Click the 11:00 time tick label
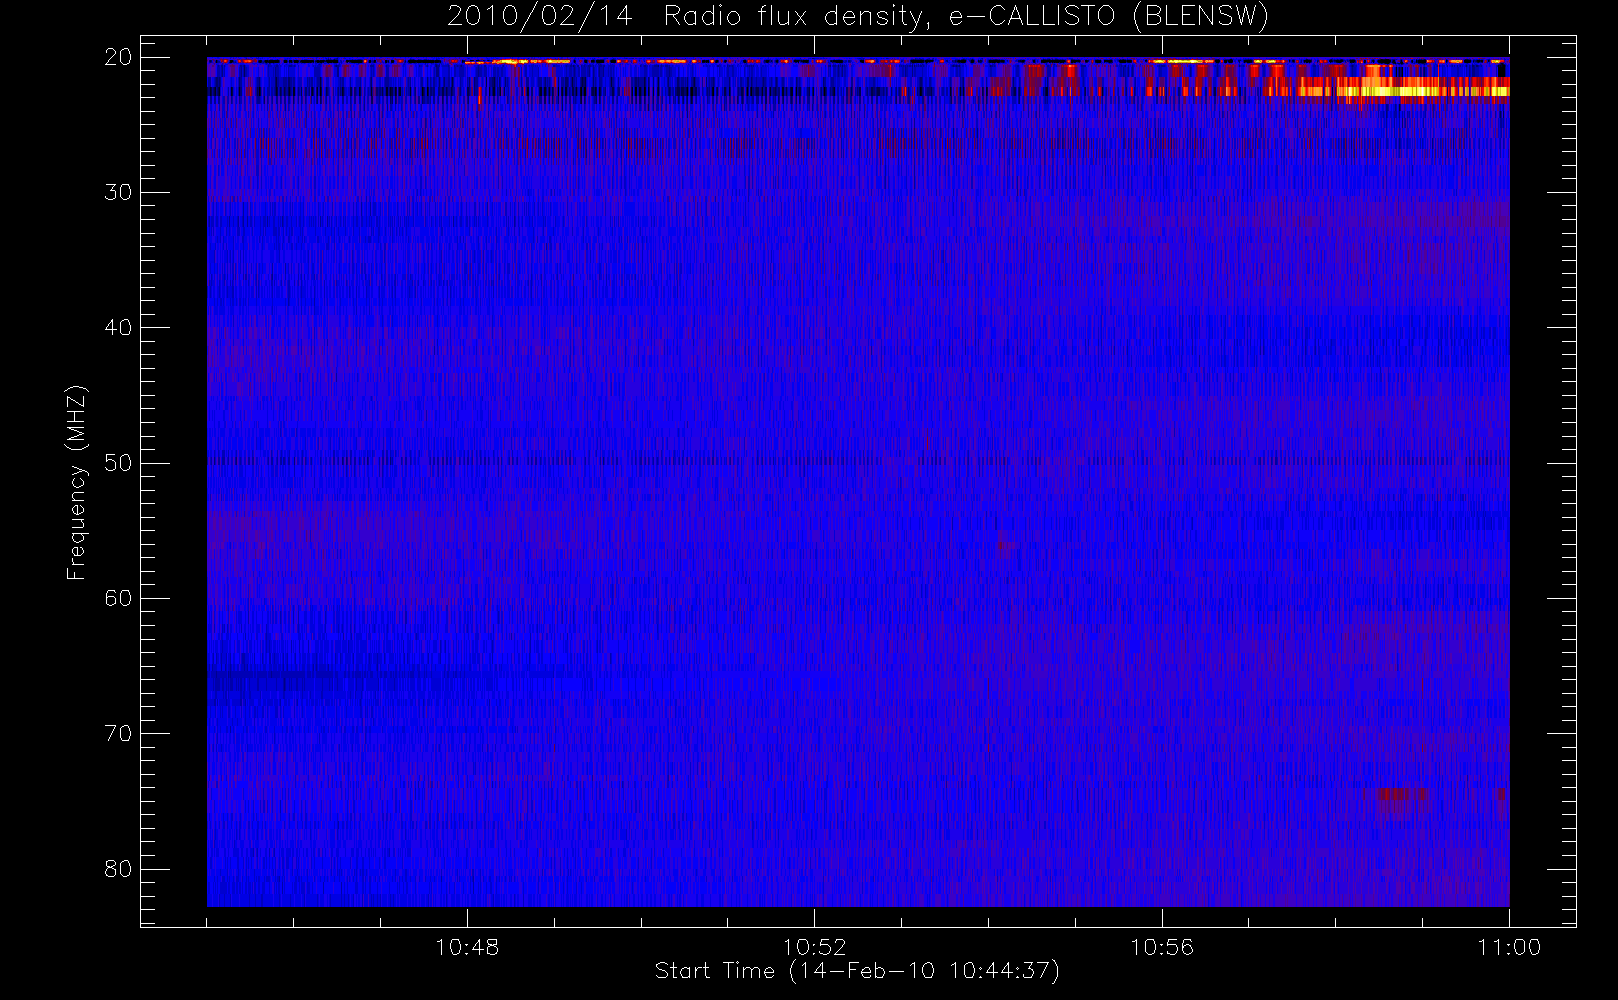Screen dimensions: 1618x1000 (1509, 947)
